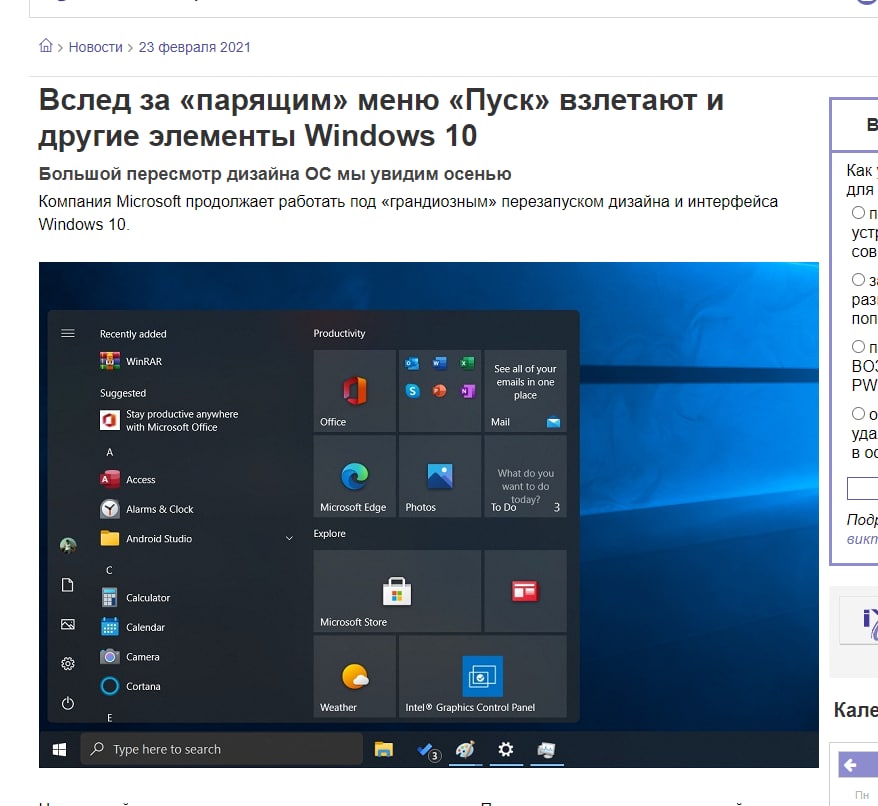Open Calculator from the app list

[135, 598]
